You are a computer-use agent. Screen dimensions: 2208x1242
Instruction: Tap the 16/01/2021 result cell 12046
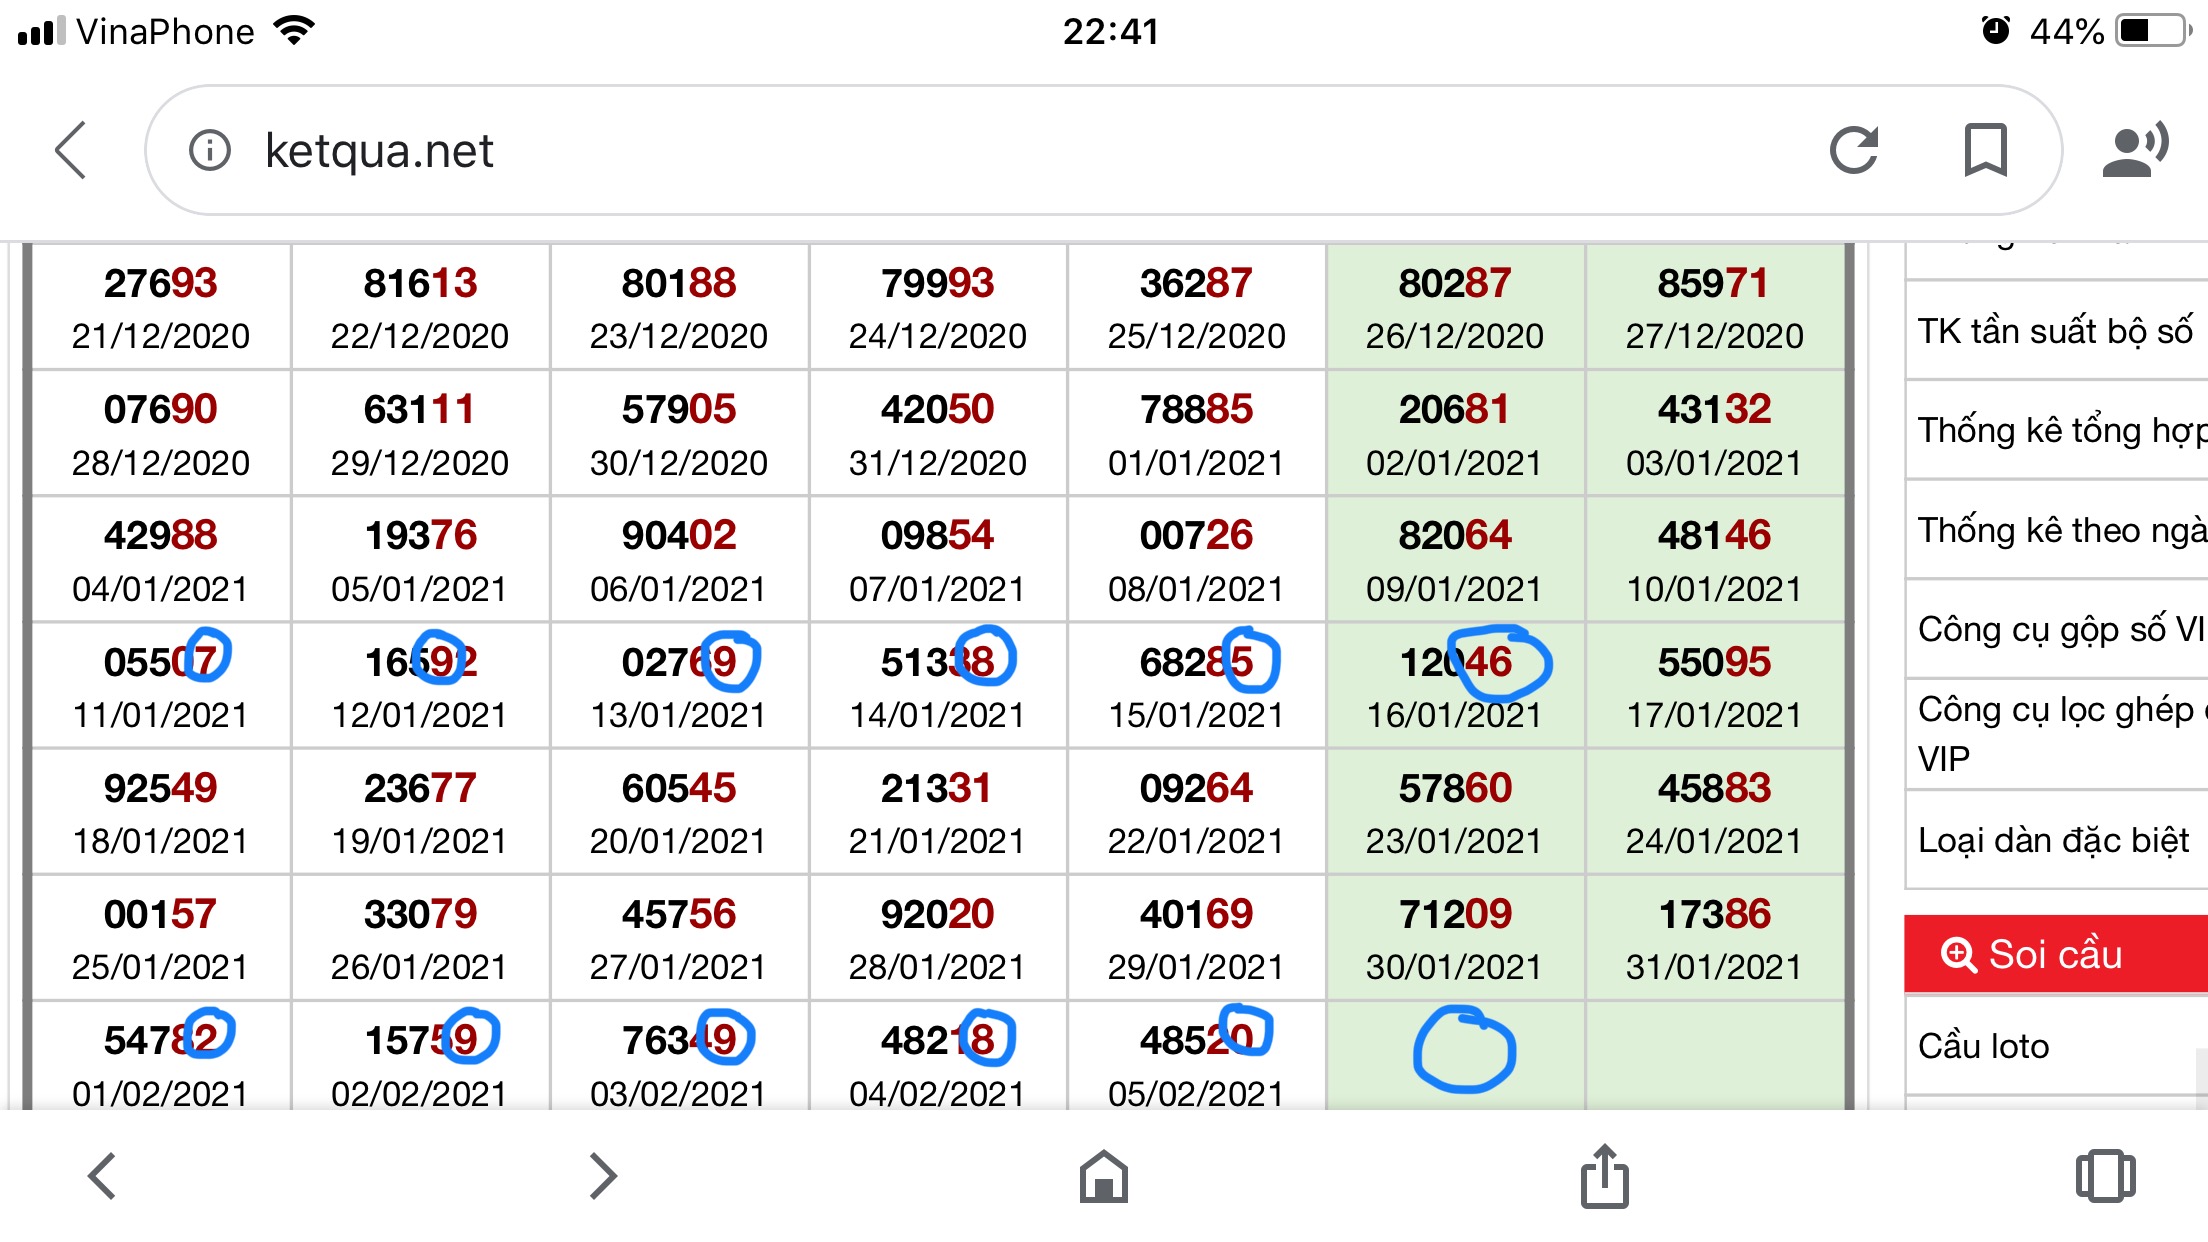(x=1455, y=685)
